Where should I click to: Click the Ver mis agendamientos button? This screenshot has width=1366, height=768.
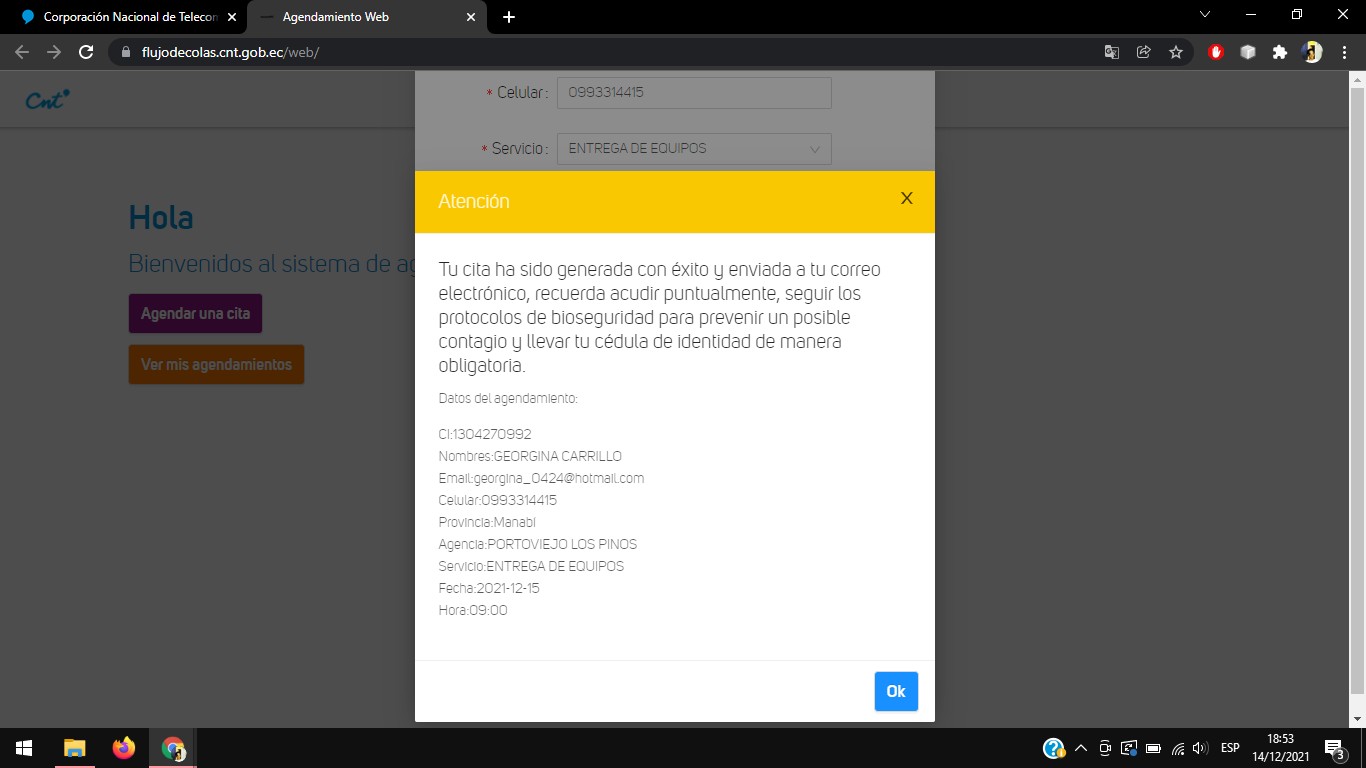click(216, 365)
